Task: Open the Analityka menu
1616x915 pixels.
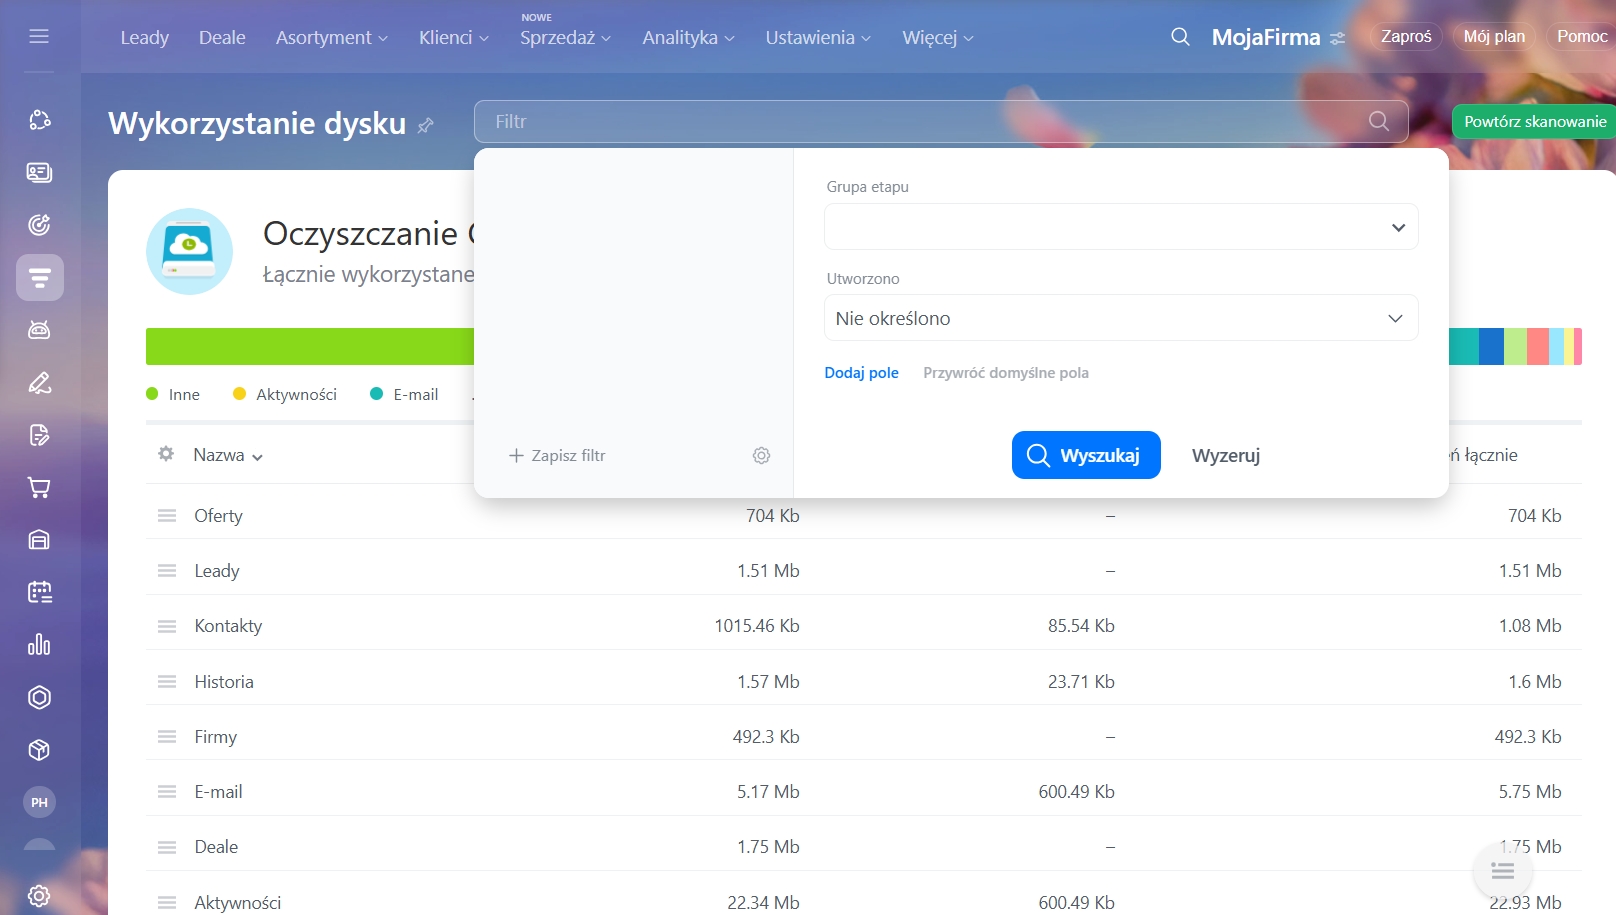Action: coord(688,38)
